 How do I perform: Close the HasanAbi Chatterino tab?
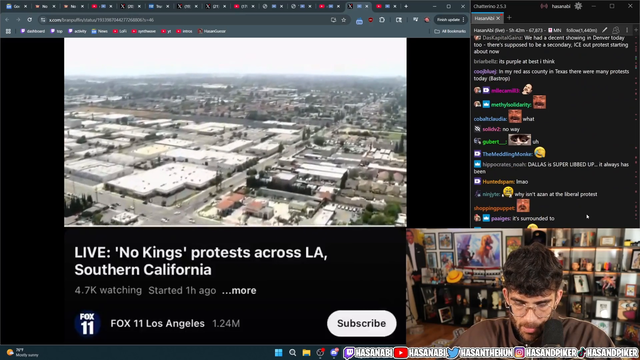pos(498,18)
